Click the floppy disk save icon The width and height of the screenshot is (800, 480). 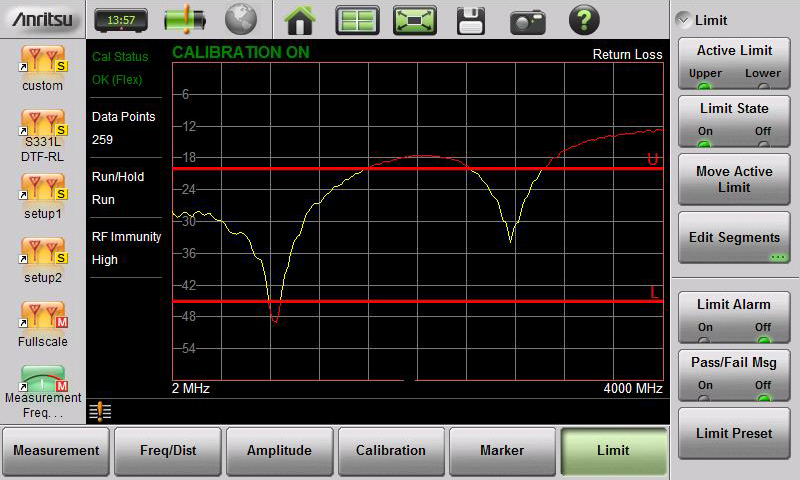tap(471, 19)
